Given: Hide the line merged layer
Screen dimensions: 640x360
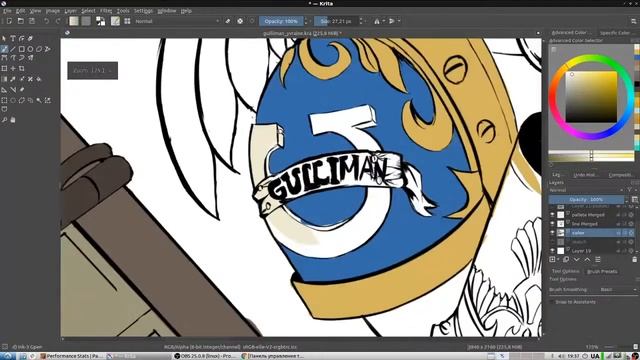Looking at the screenshot, I should click(552, 224).
